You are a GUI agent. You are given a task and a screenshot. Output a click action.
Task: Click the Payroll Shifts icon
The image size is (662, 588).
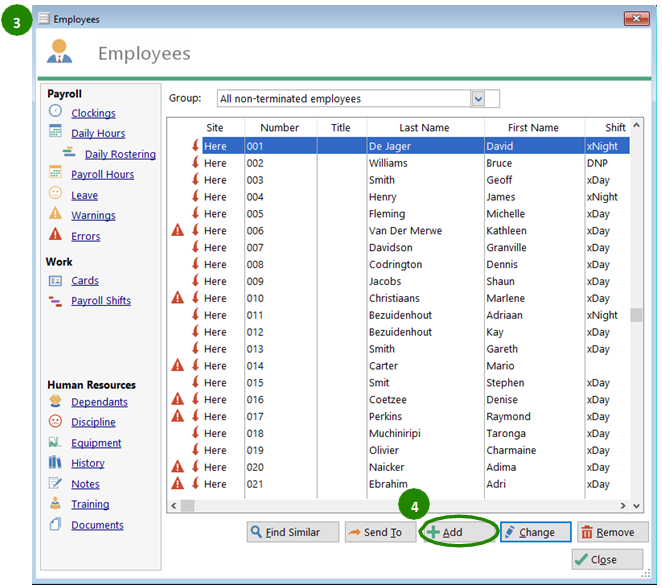pyautogui.click(x=55, y=301)
